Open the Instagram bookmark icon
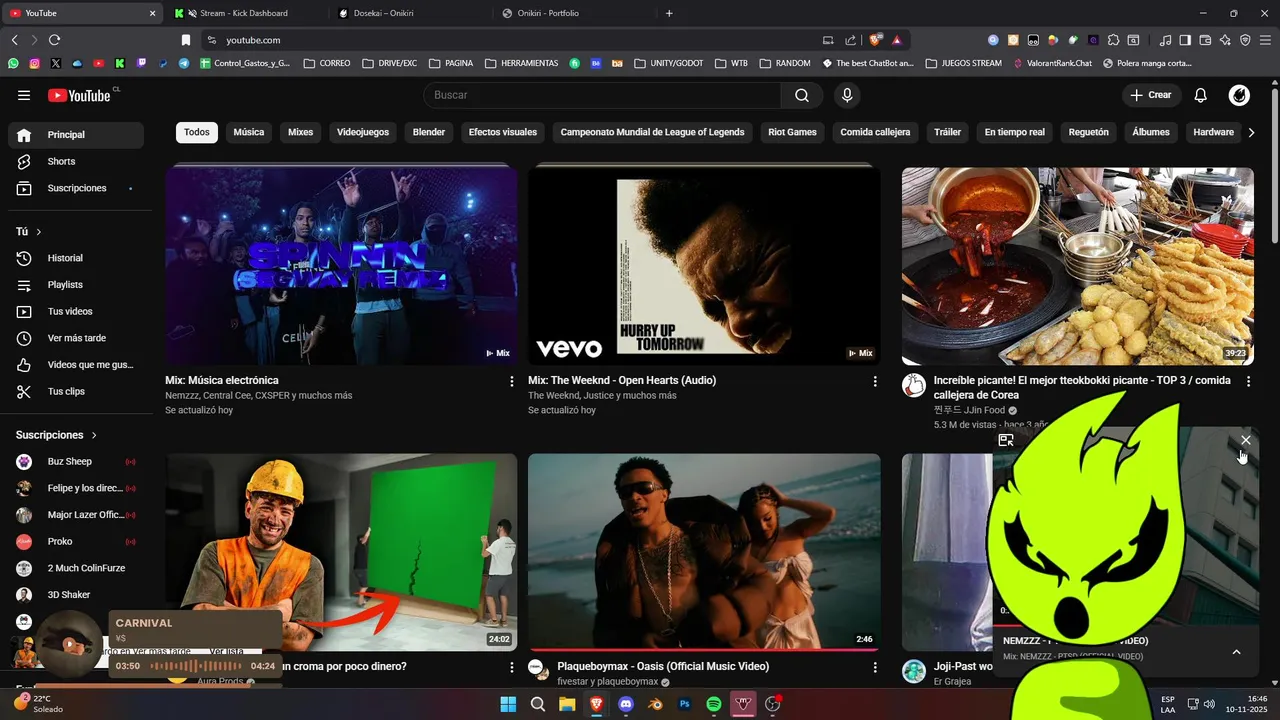1280x720 pixels. [34, 63]
